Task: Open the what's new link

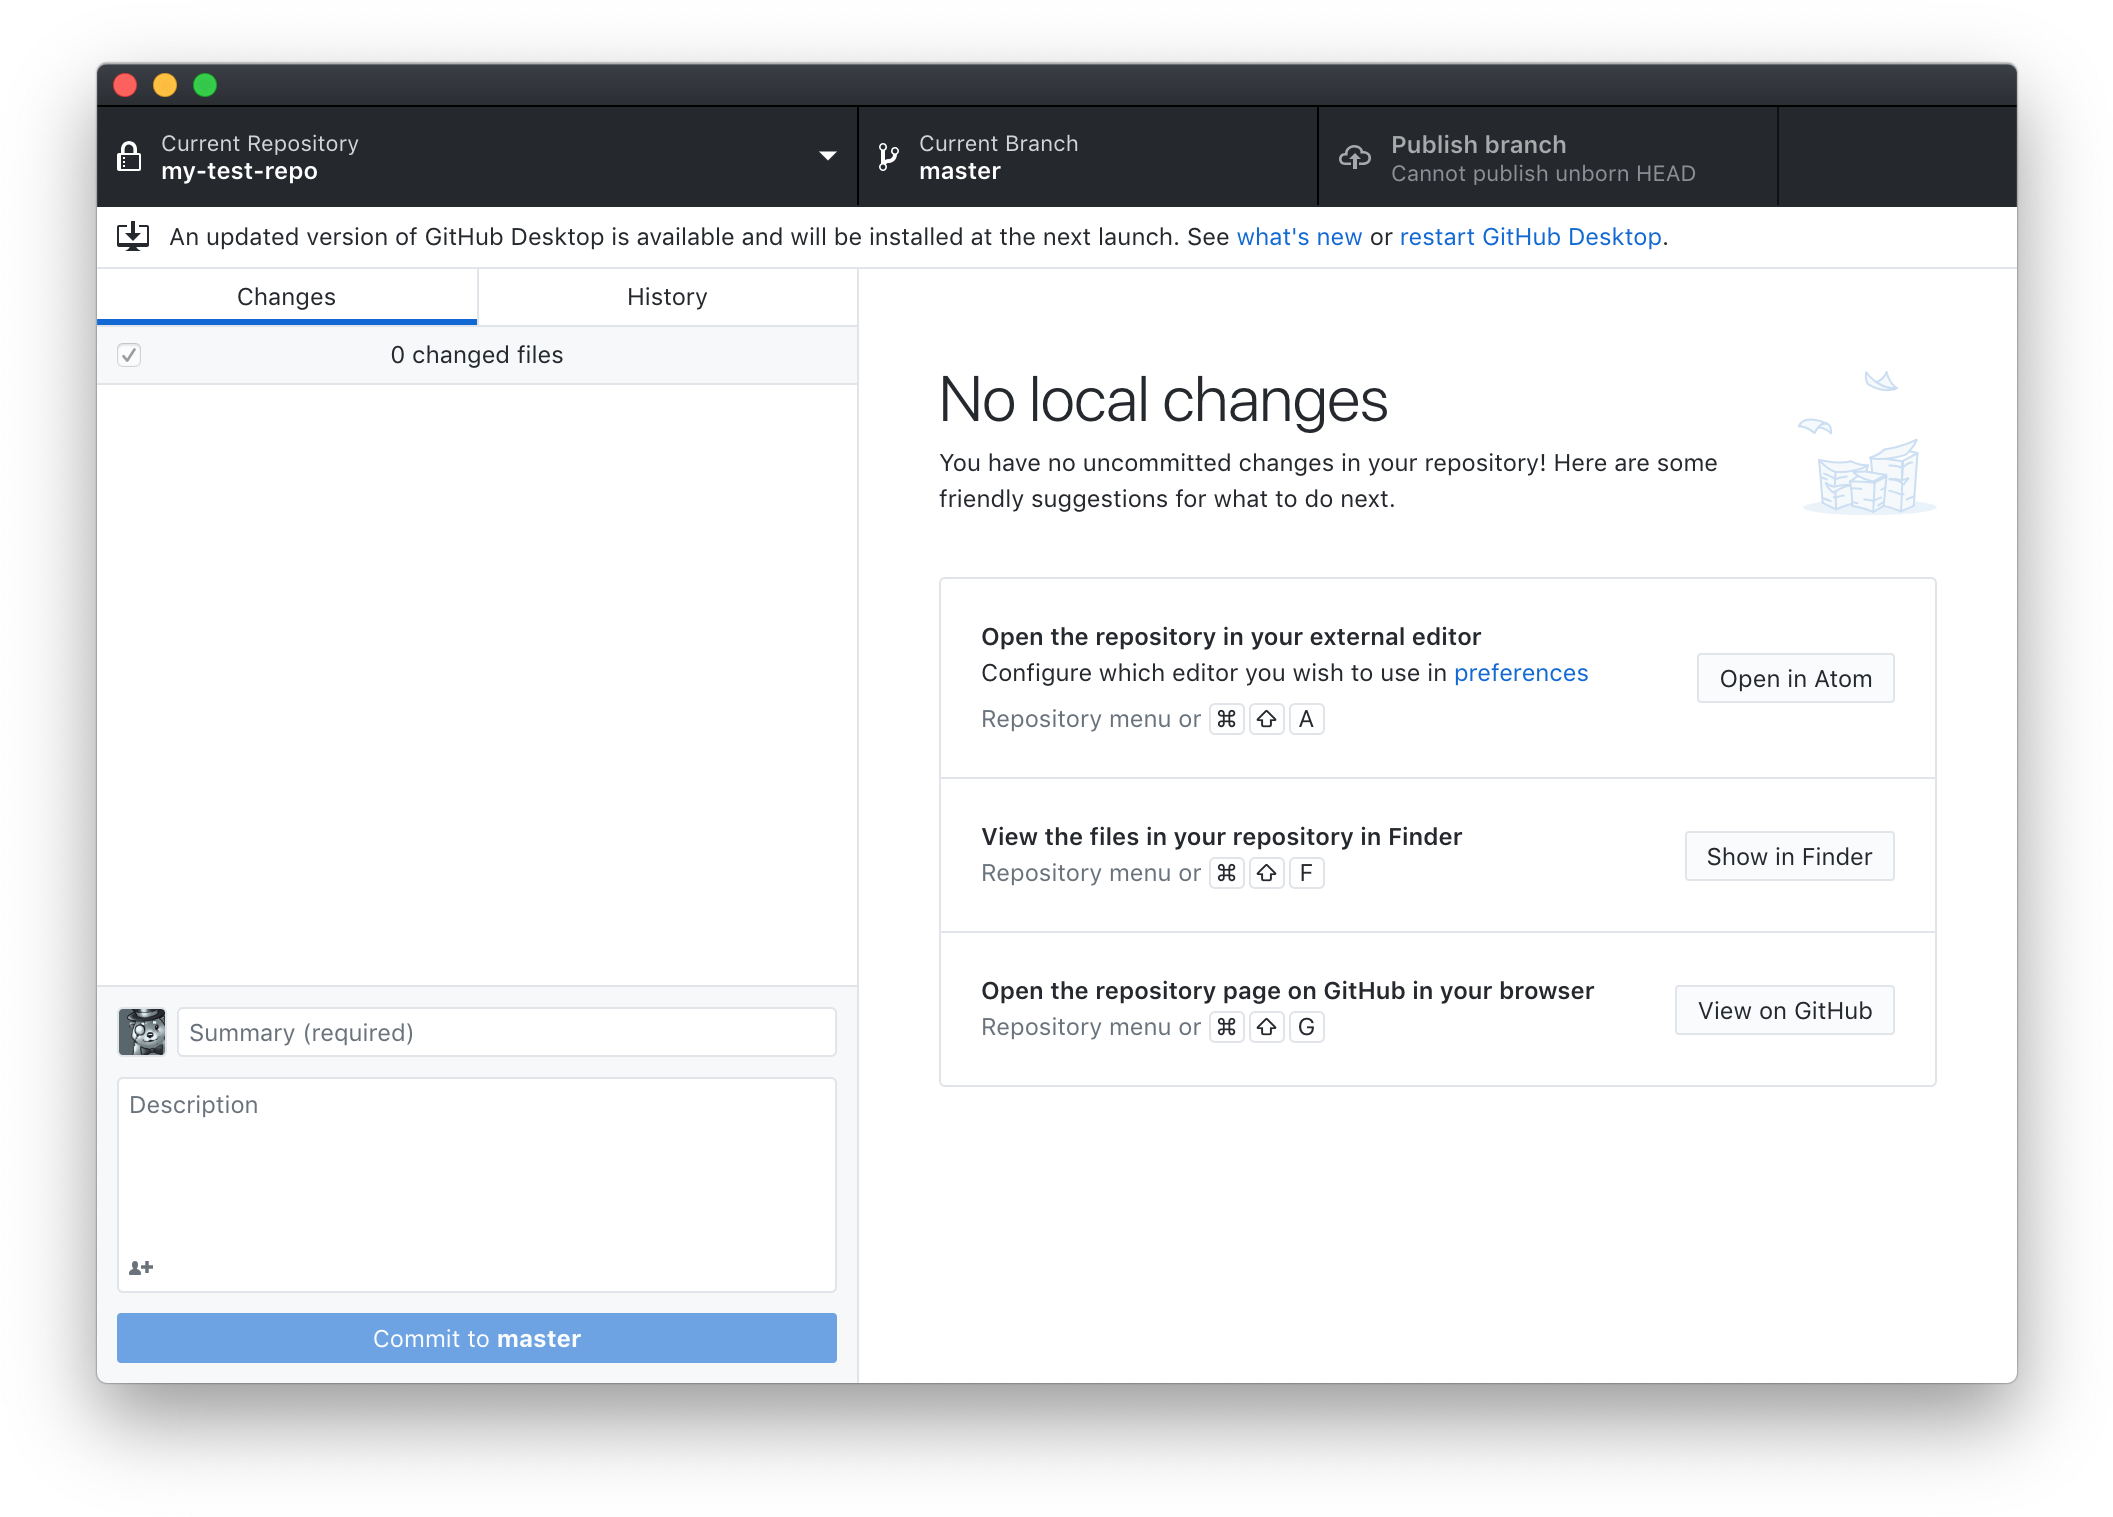Action: click(x=1298, y=237)
